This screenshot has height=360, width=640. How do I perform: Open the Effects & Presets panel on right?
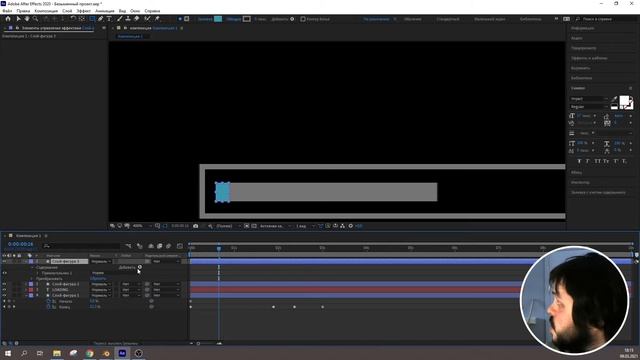[x=589, y=58]
